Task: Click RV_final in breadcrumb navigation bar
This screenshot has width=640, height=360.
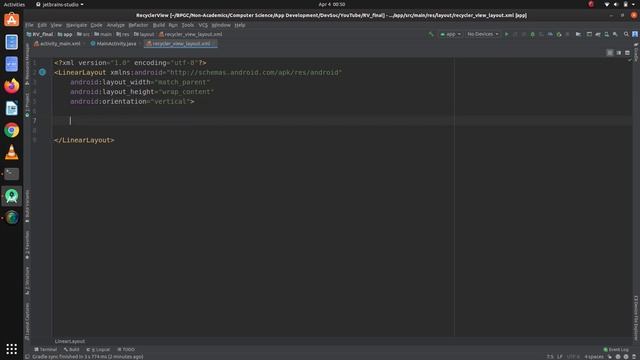Action: tap(40, 34)
